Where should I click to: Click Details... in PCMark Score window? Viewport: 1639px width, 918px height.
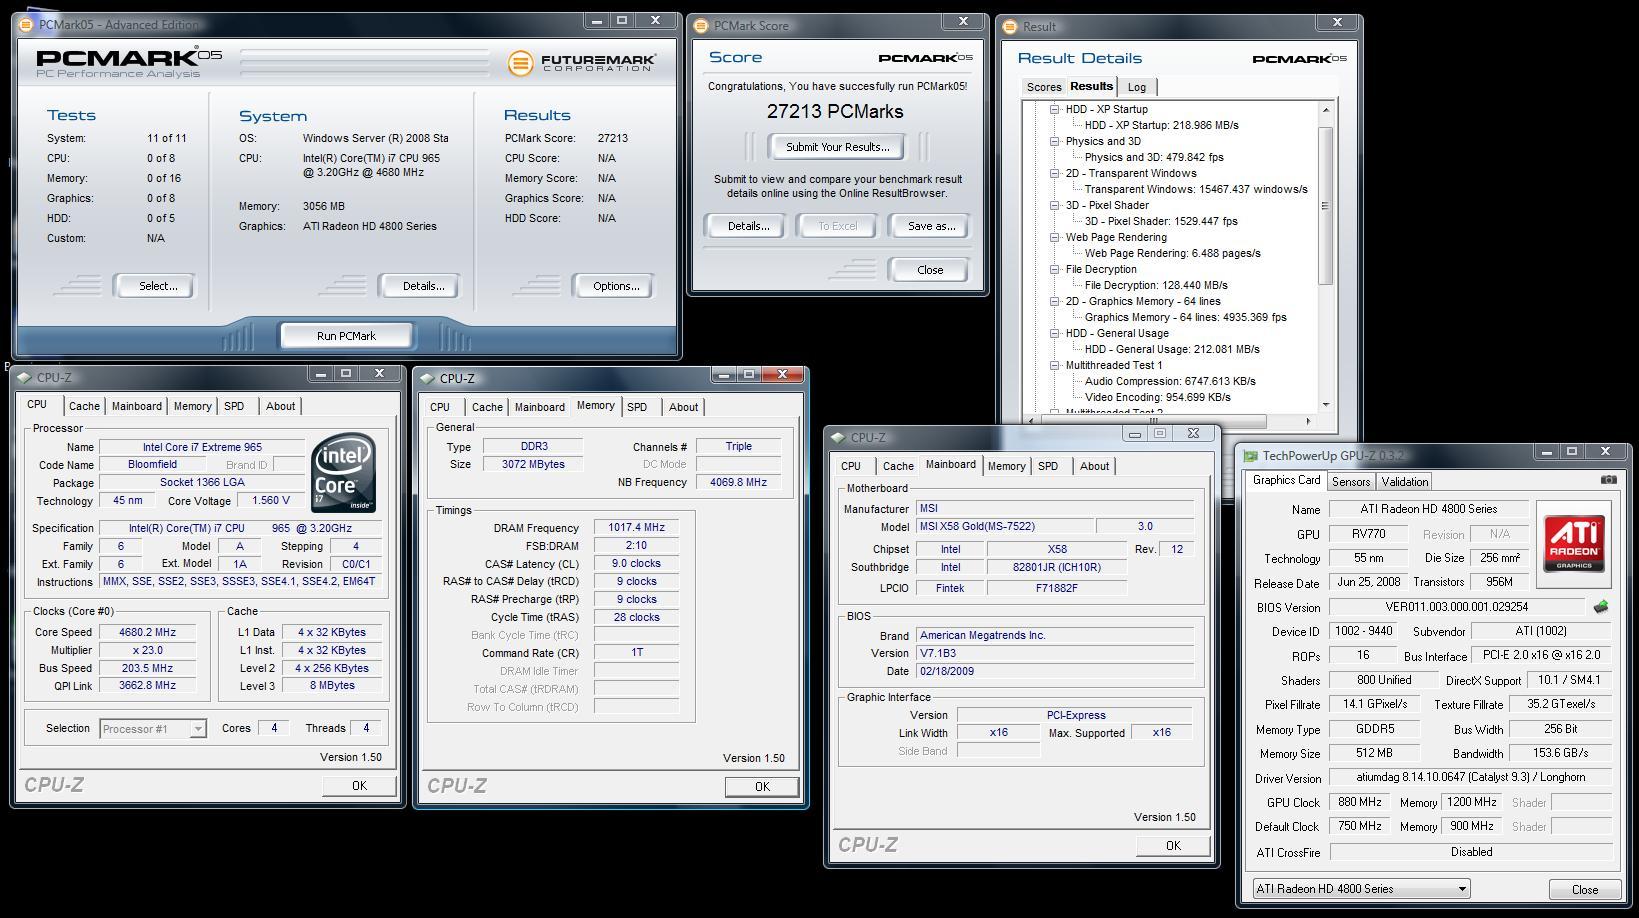[x=748, y=226]
